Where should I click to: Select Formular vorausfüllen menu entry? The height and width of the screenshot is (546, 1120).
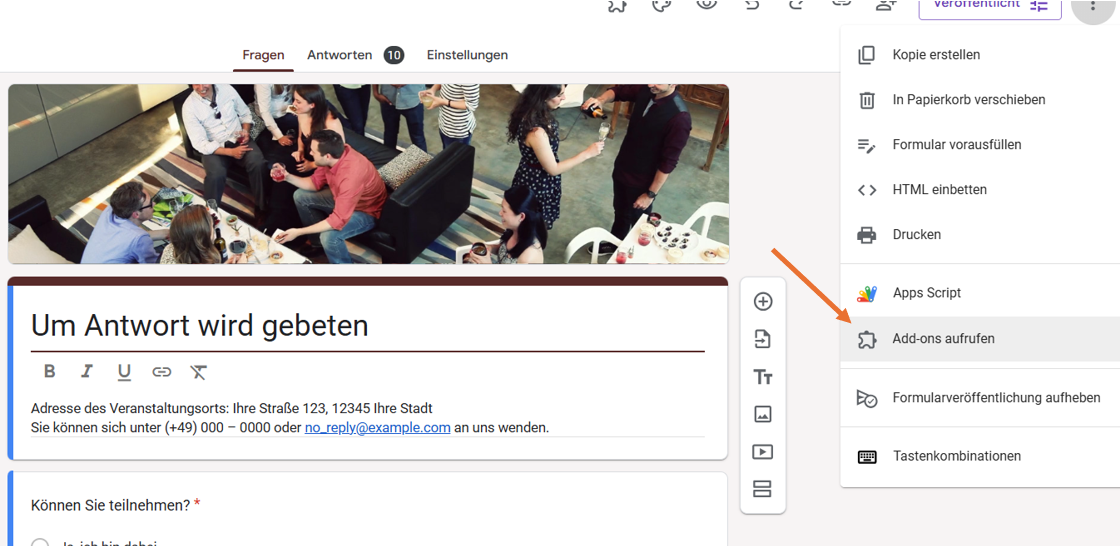pyautogui.click(x=980, y=144)
